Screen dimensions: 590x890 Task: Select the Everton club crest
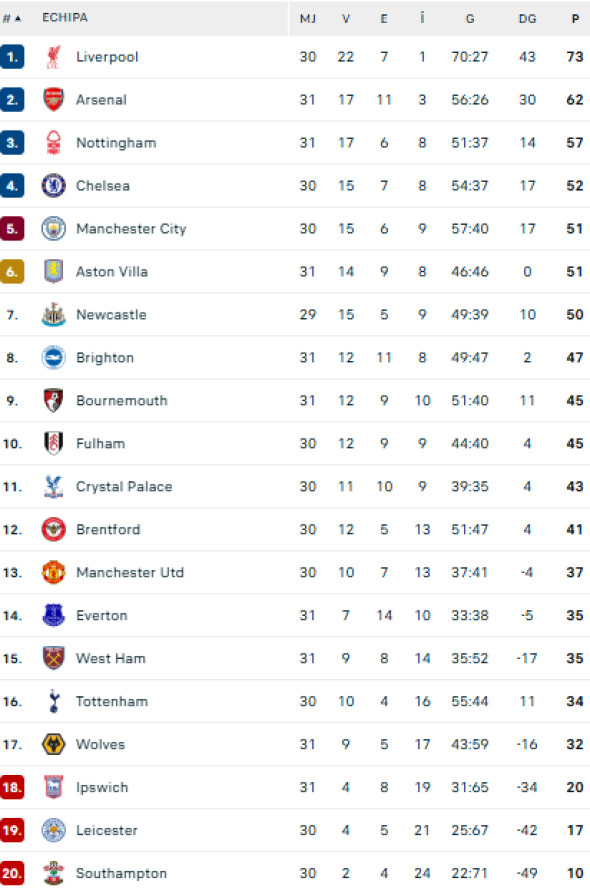tap(53, 616)
